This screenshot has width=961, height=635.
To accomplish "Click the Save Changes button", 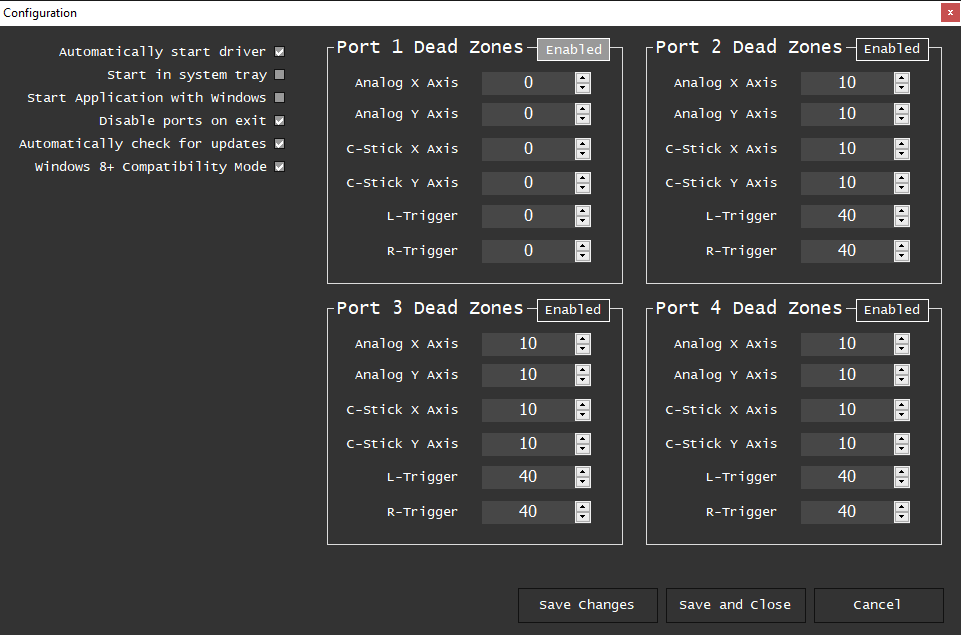I will (x=587, y=605).
